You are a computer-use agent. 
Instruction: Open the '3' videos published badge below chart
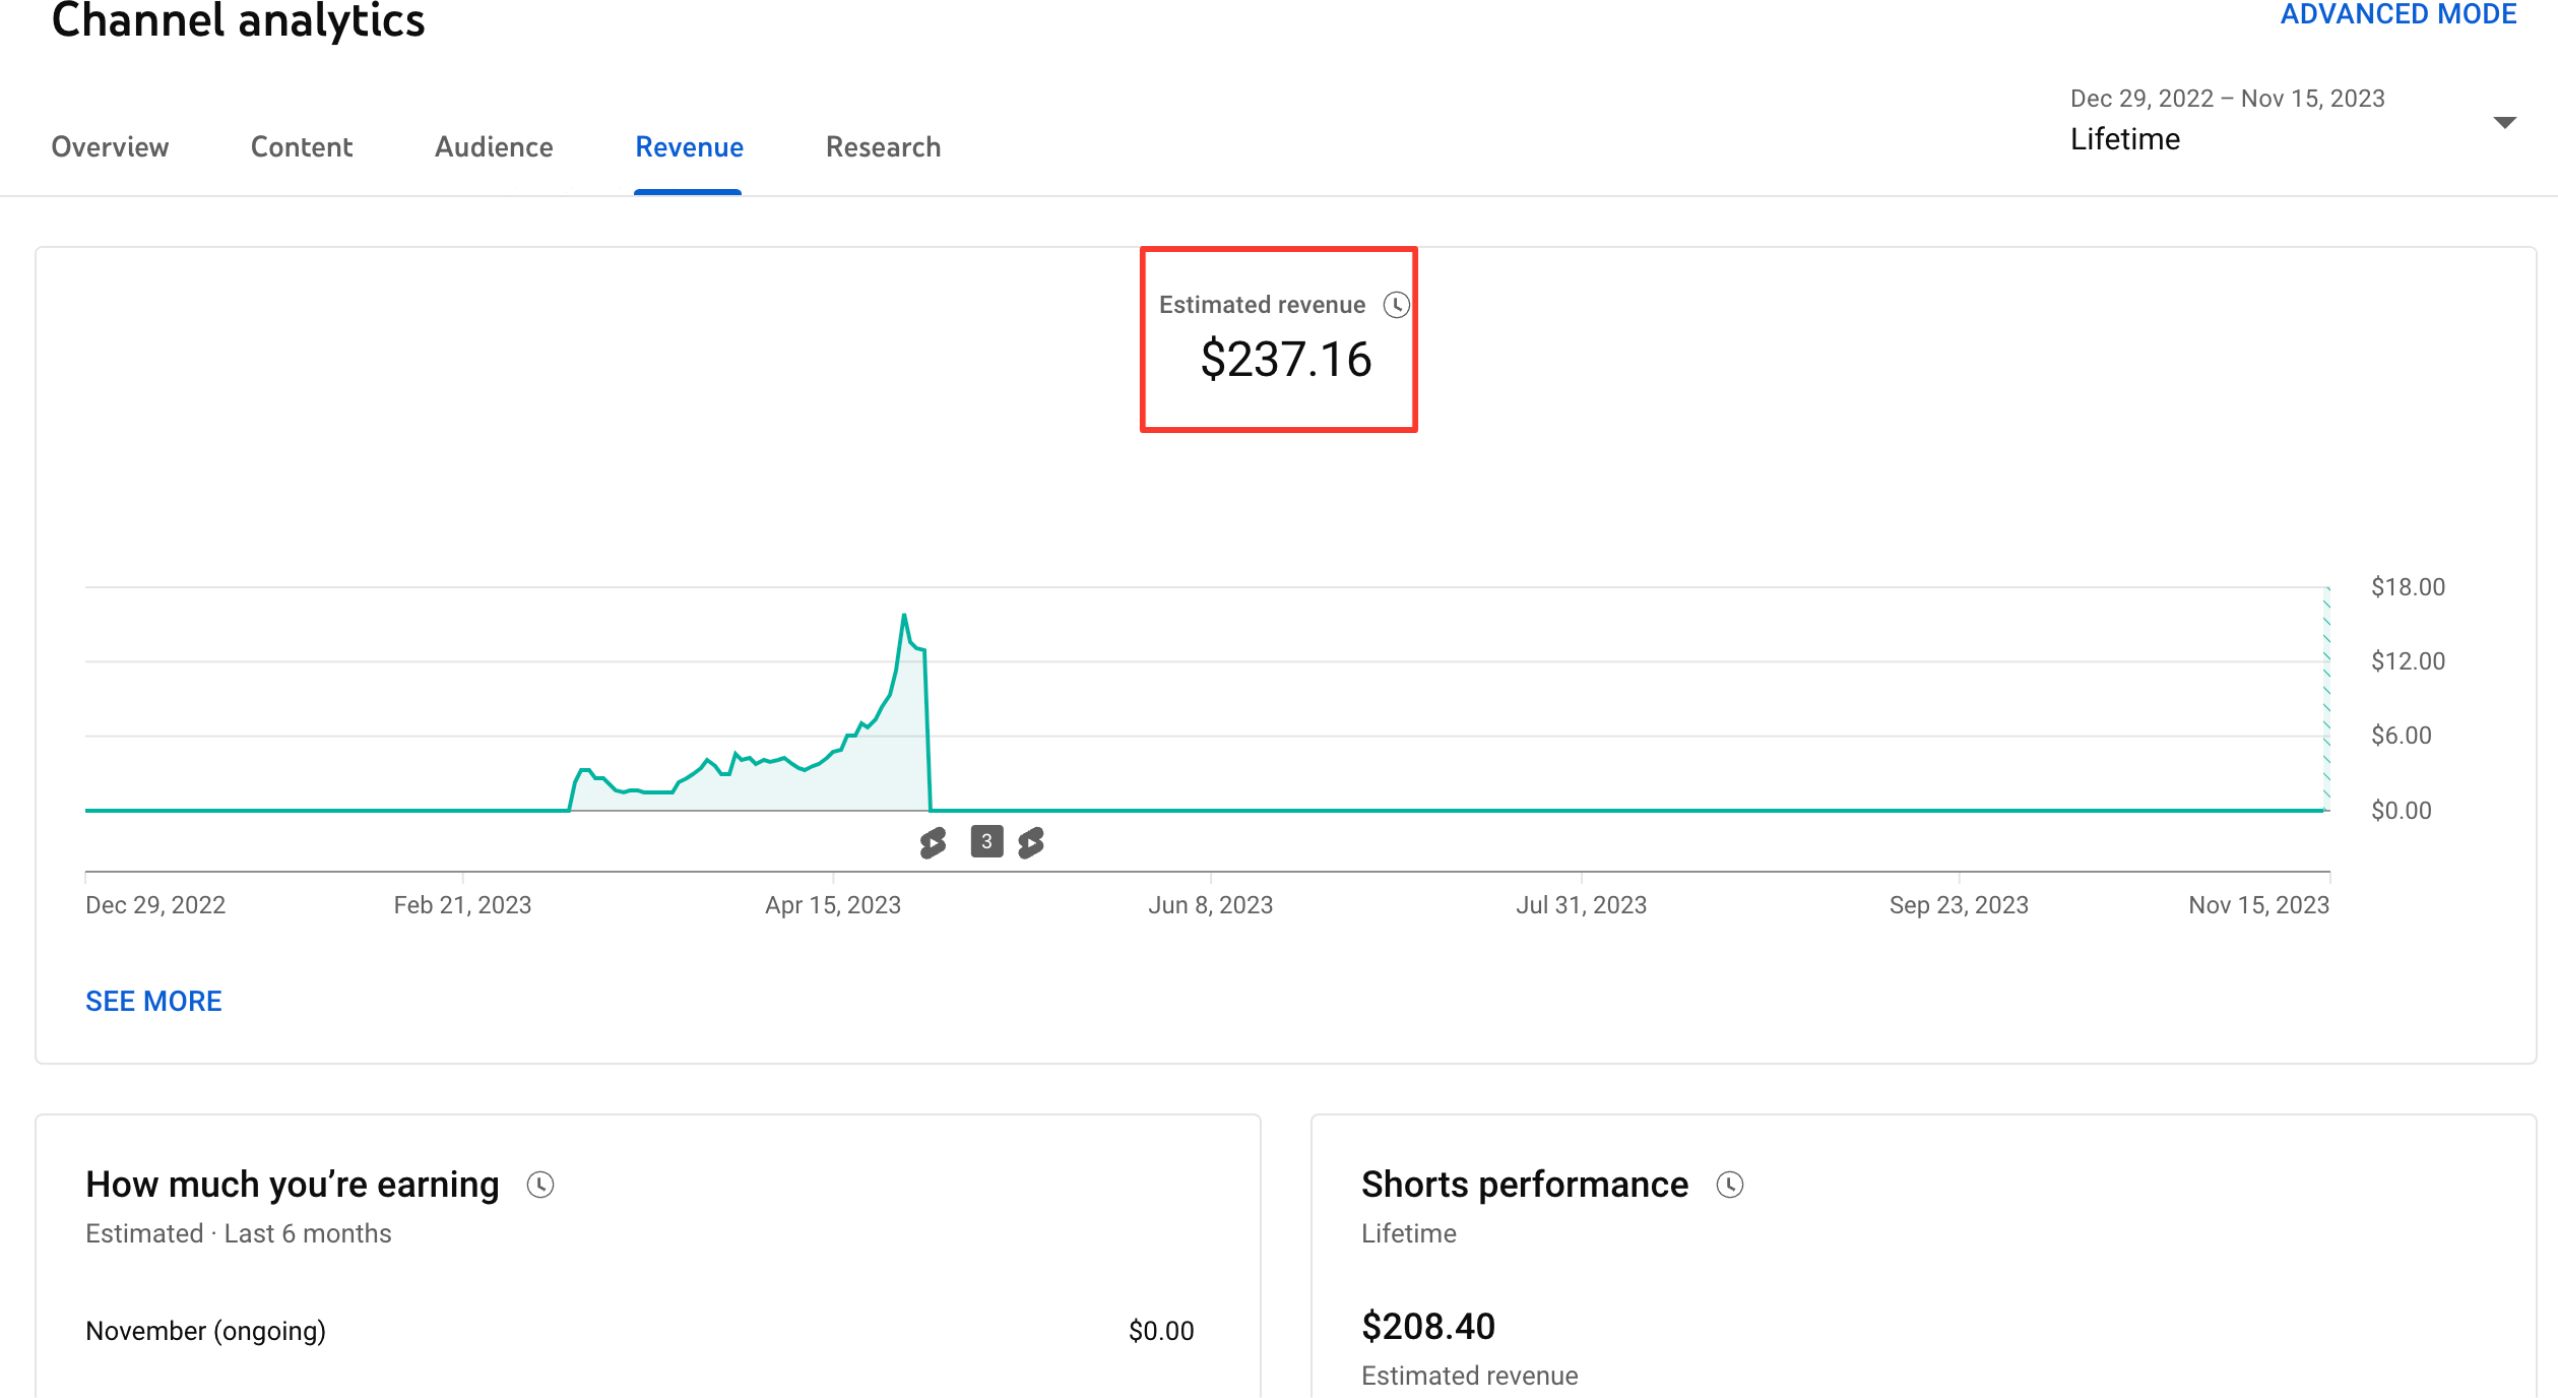986,842
